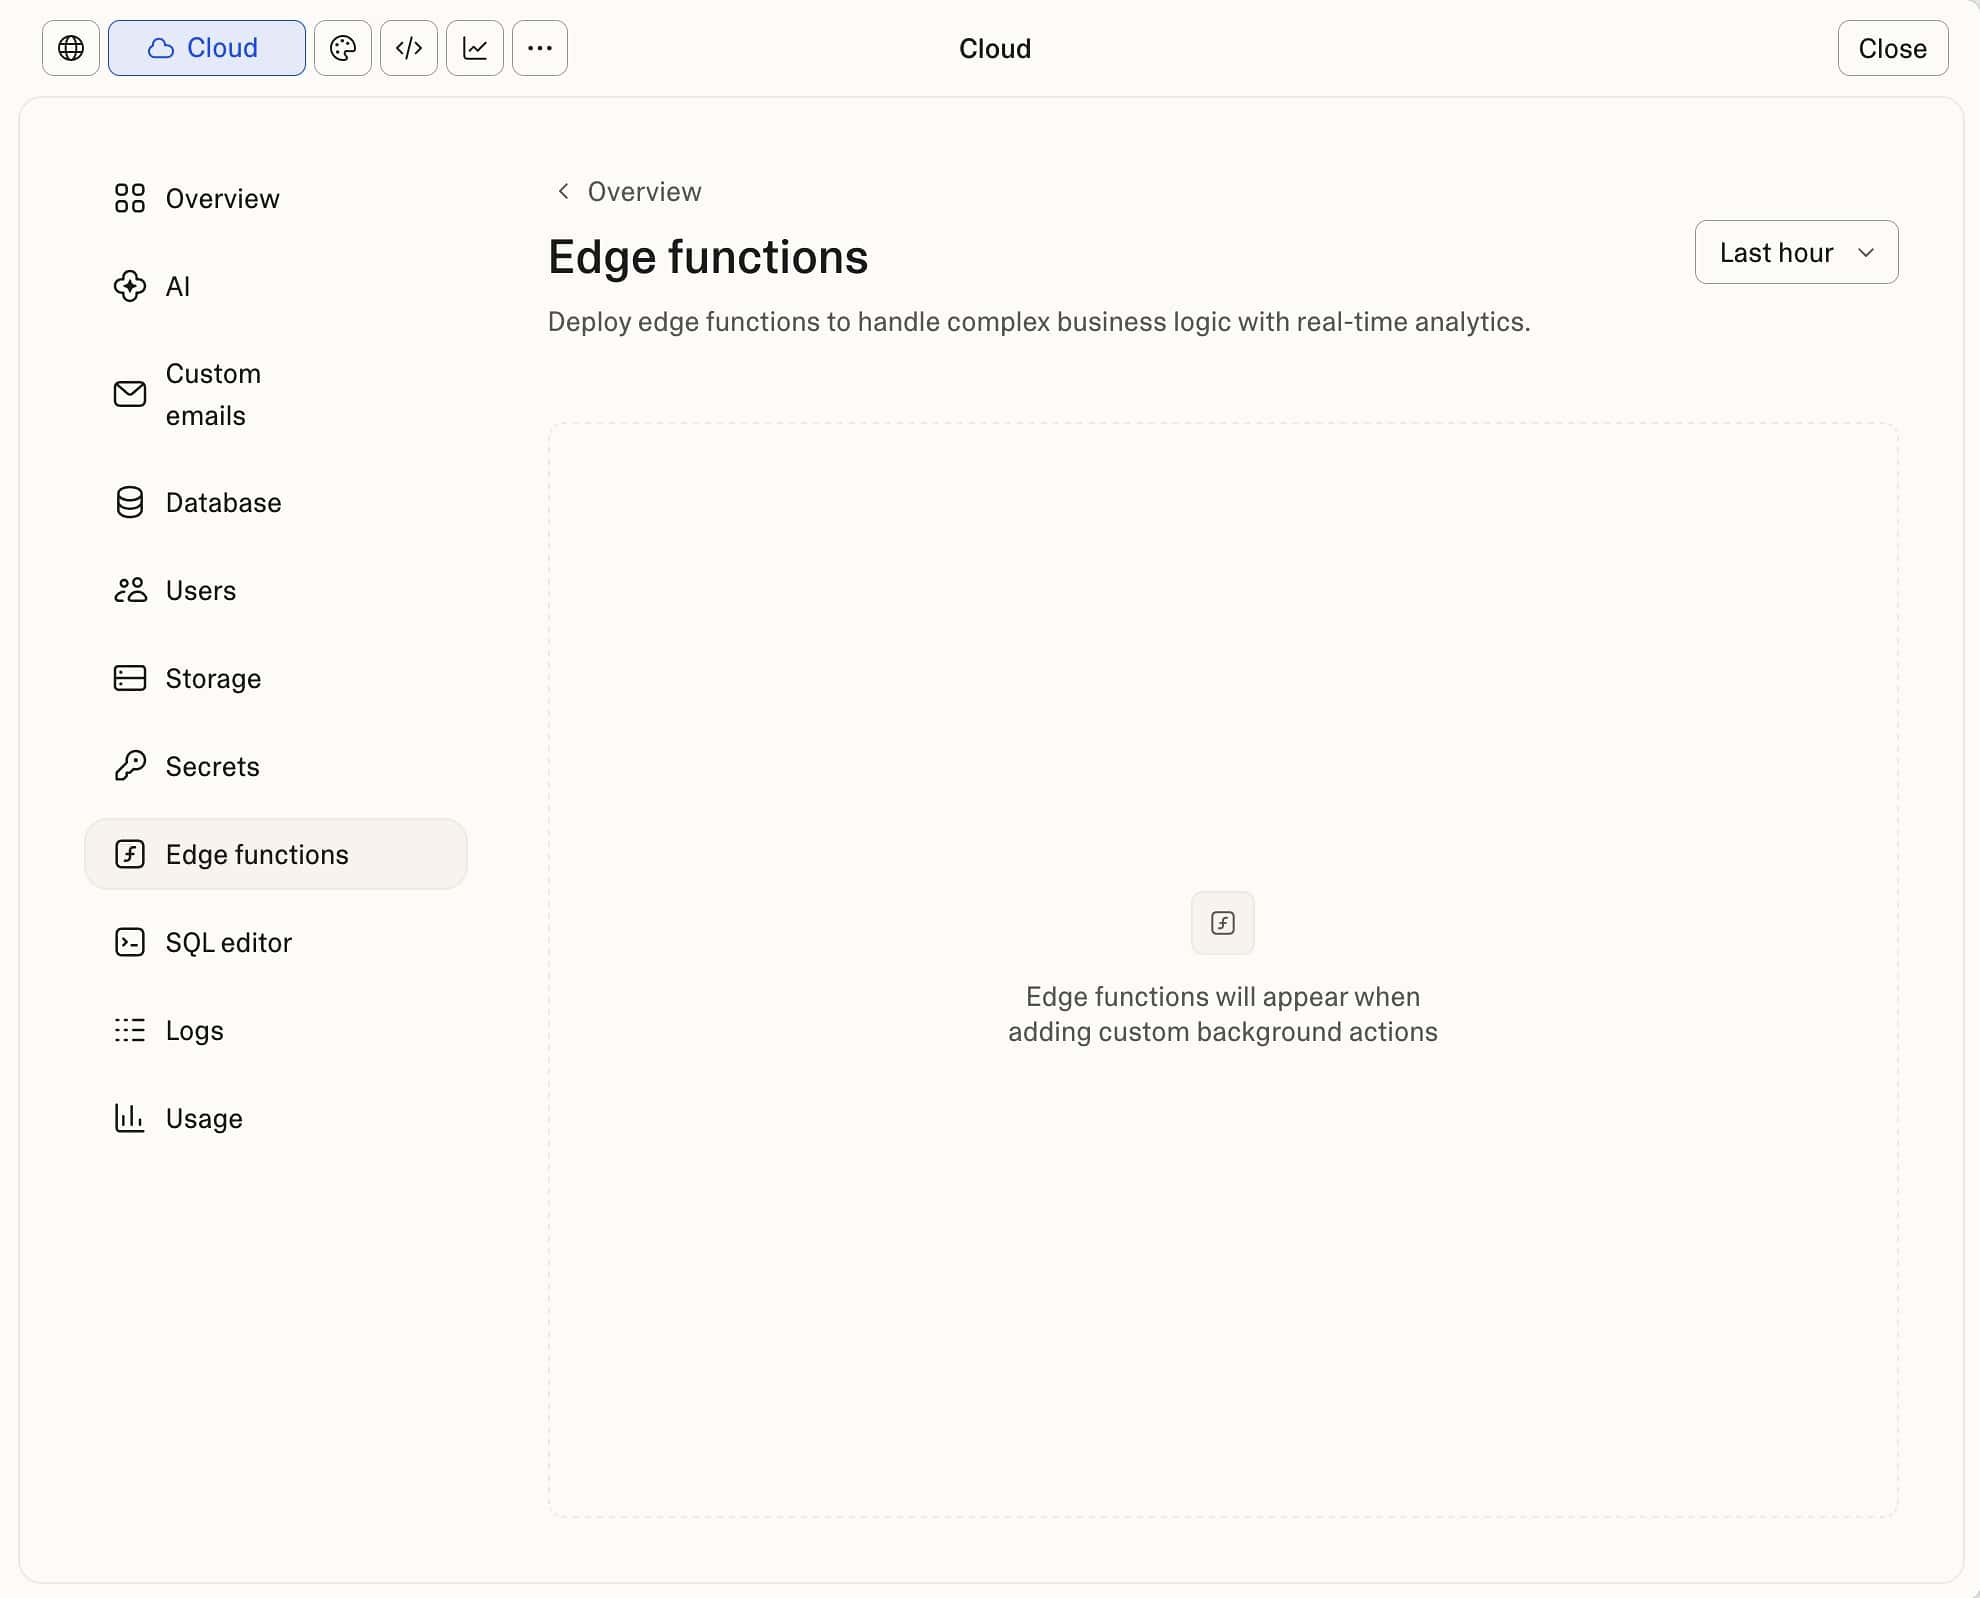Switch to the Cloud tab

pos(206,48)
